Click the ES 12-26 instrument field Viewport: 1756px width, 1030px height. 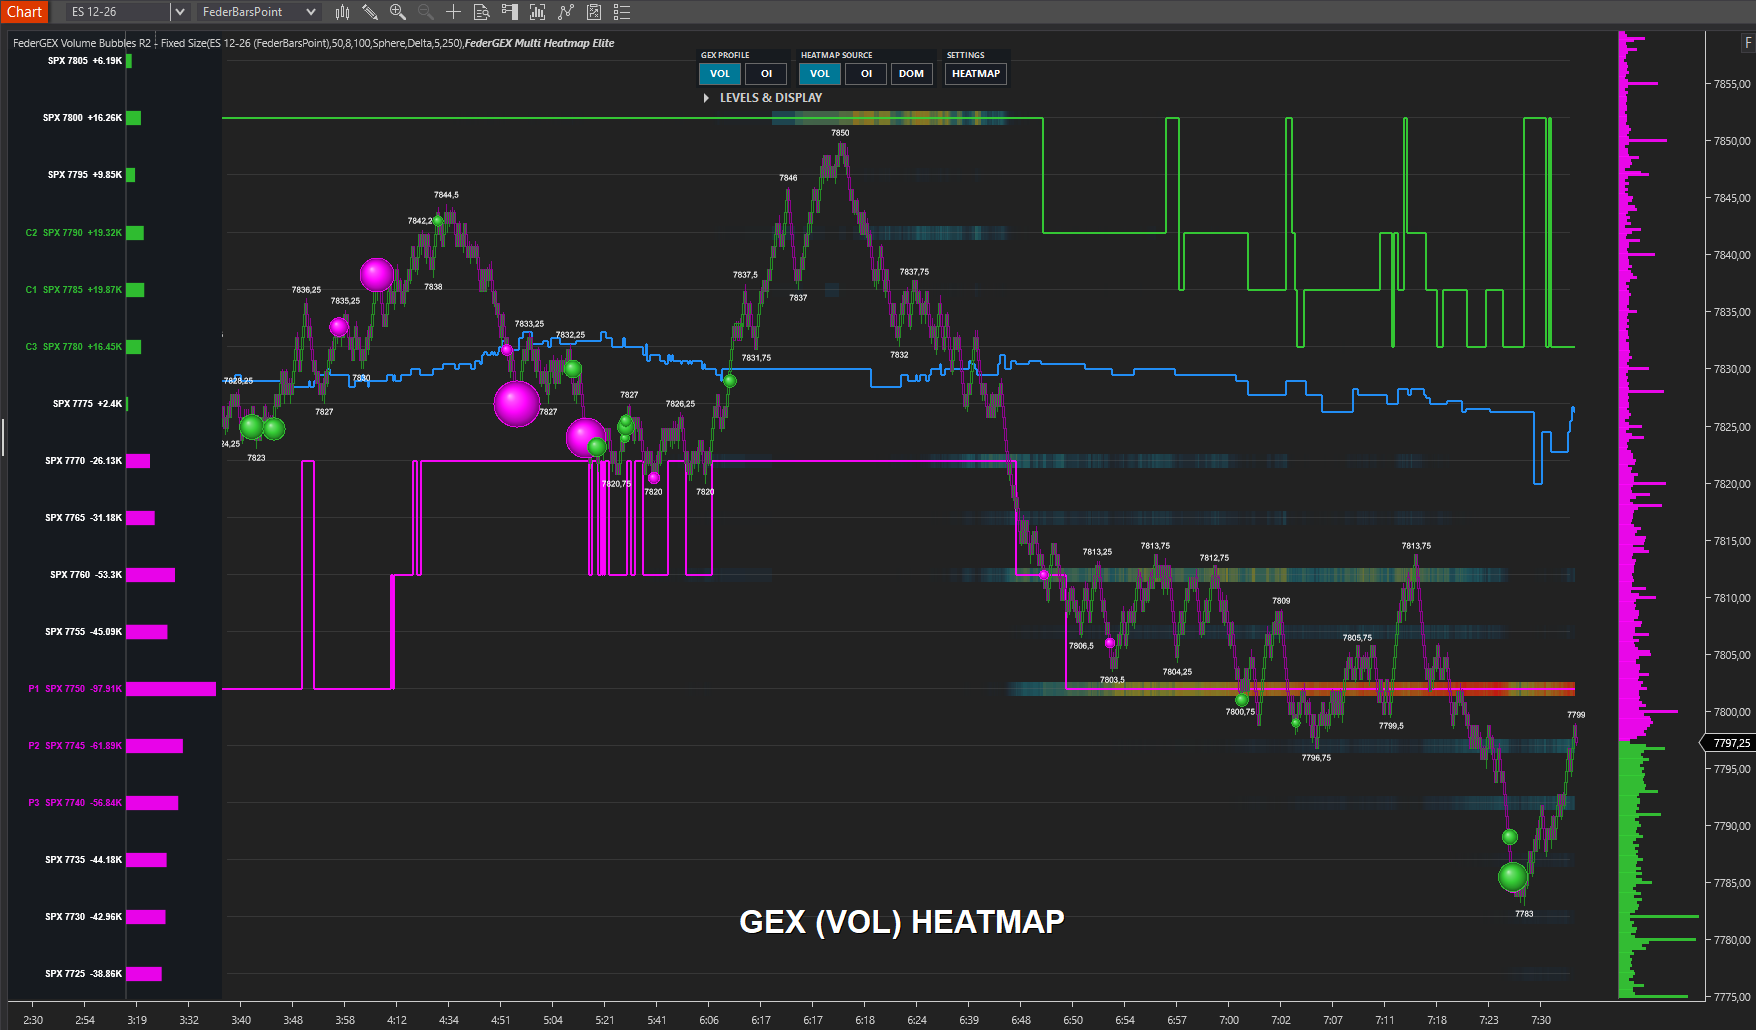[118, 12]
